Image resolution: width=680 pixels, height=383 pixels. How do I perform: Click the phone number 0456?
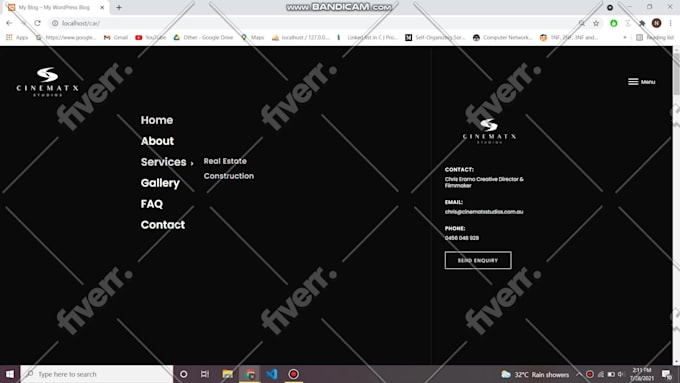tap(462, 238)
